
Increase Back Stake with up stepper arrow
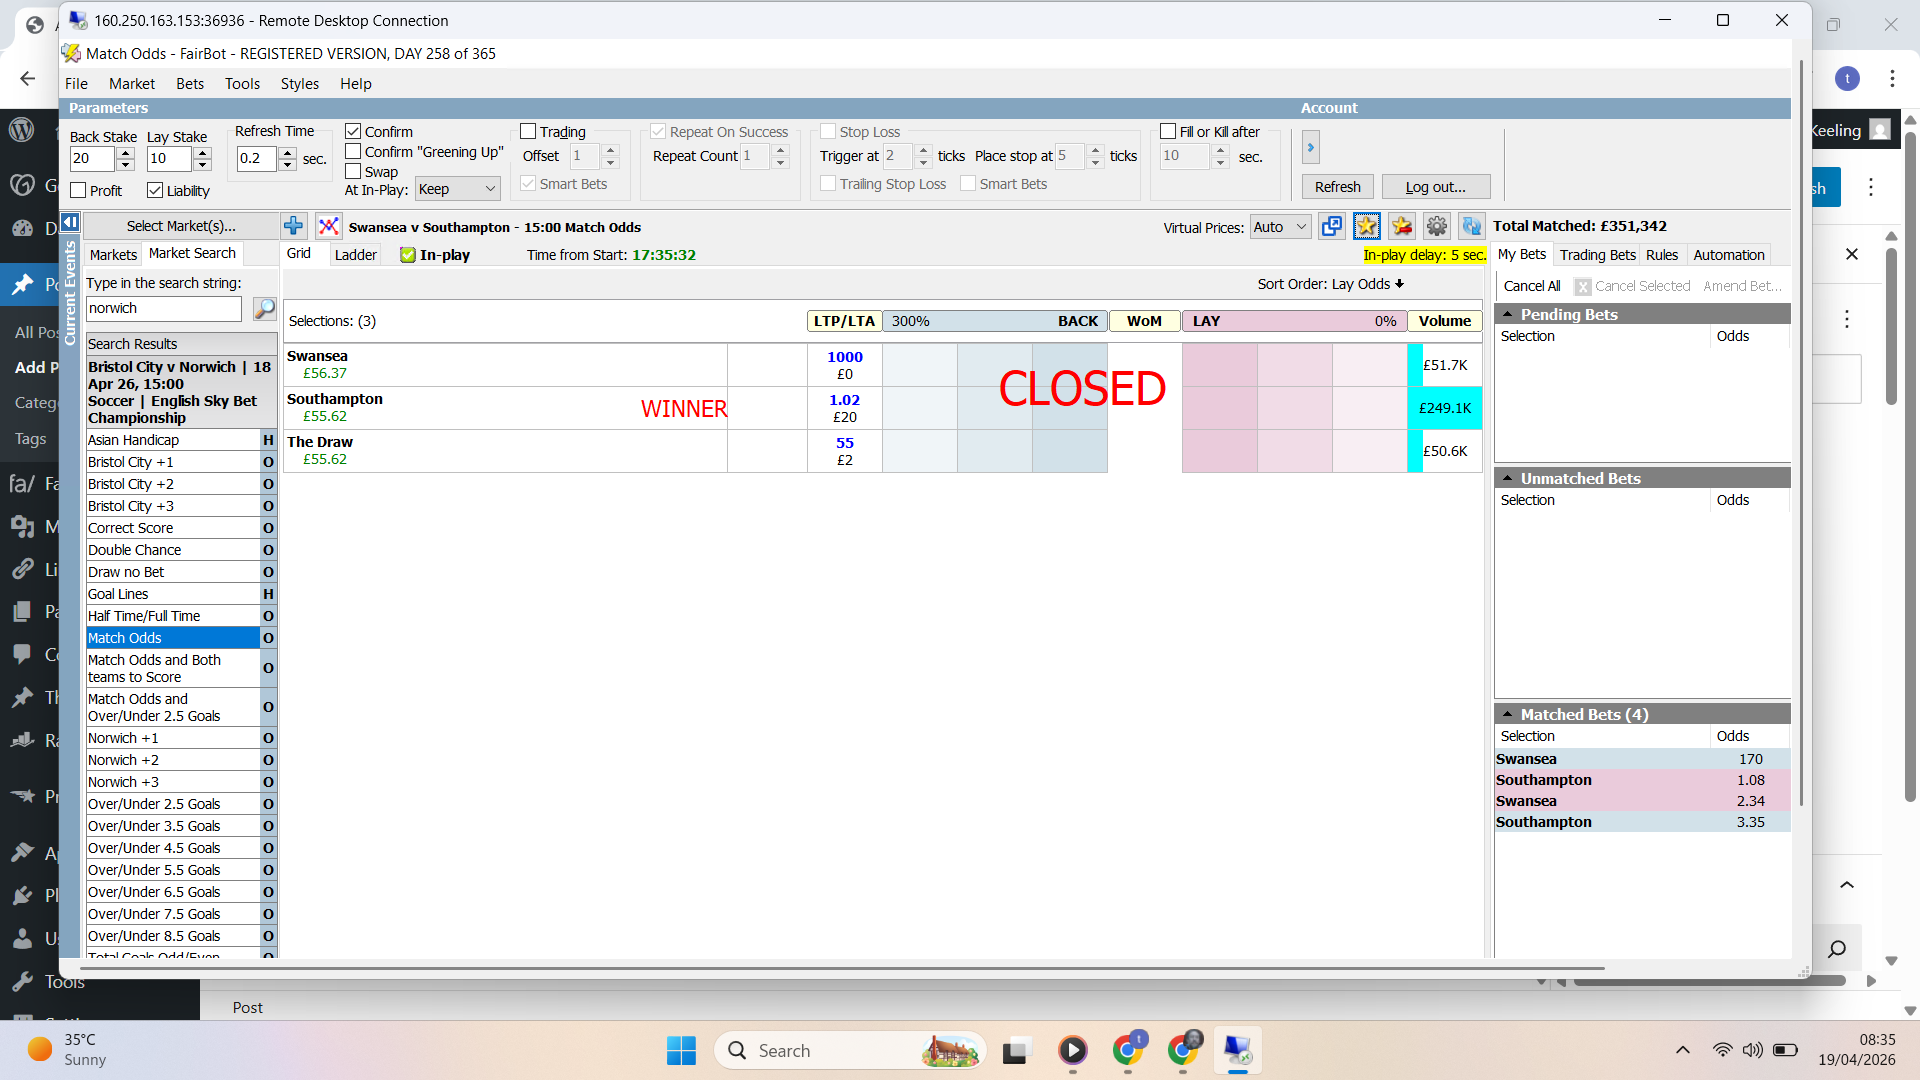pyautogui.click(x=125, y=152)
